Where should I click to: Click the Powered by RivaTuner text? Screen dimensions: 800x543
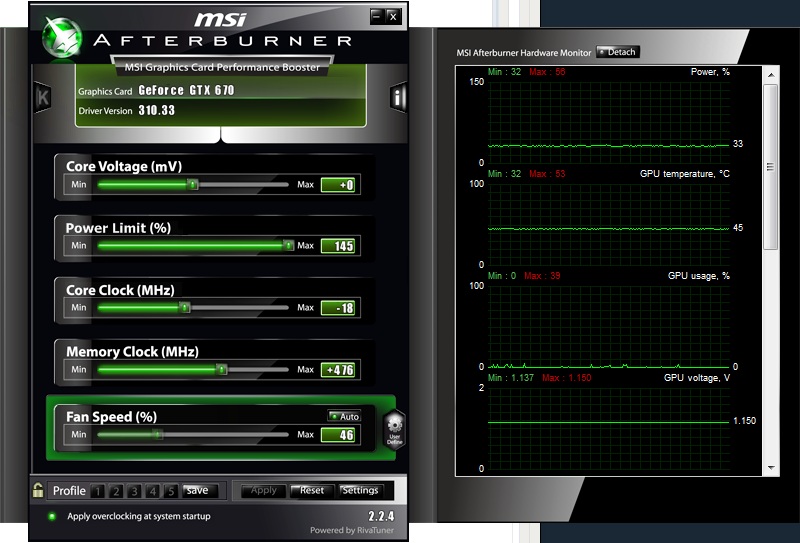[352, 530]
